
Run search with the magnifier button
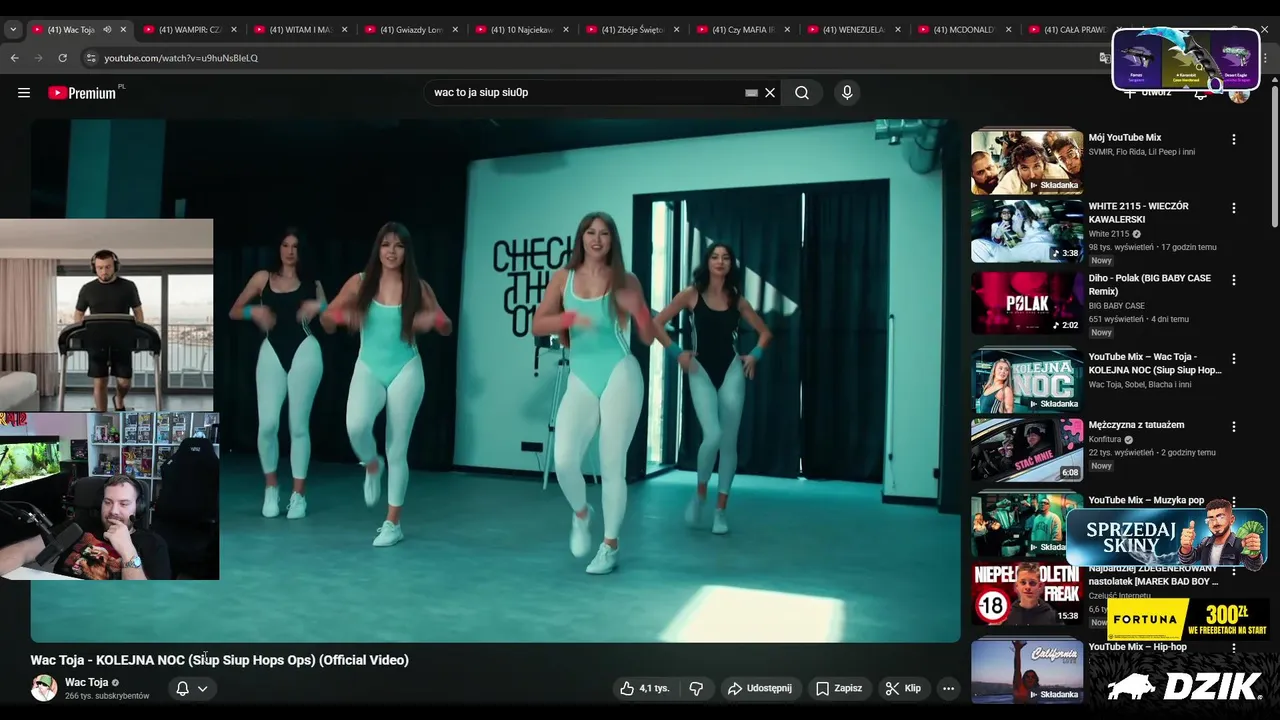point(802,93)
